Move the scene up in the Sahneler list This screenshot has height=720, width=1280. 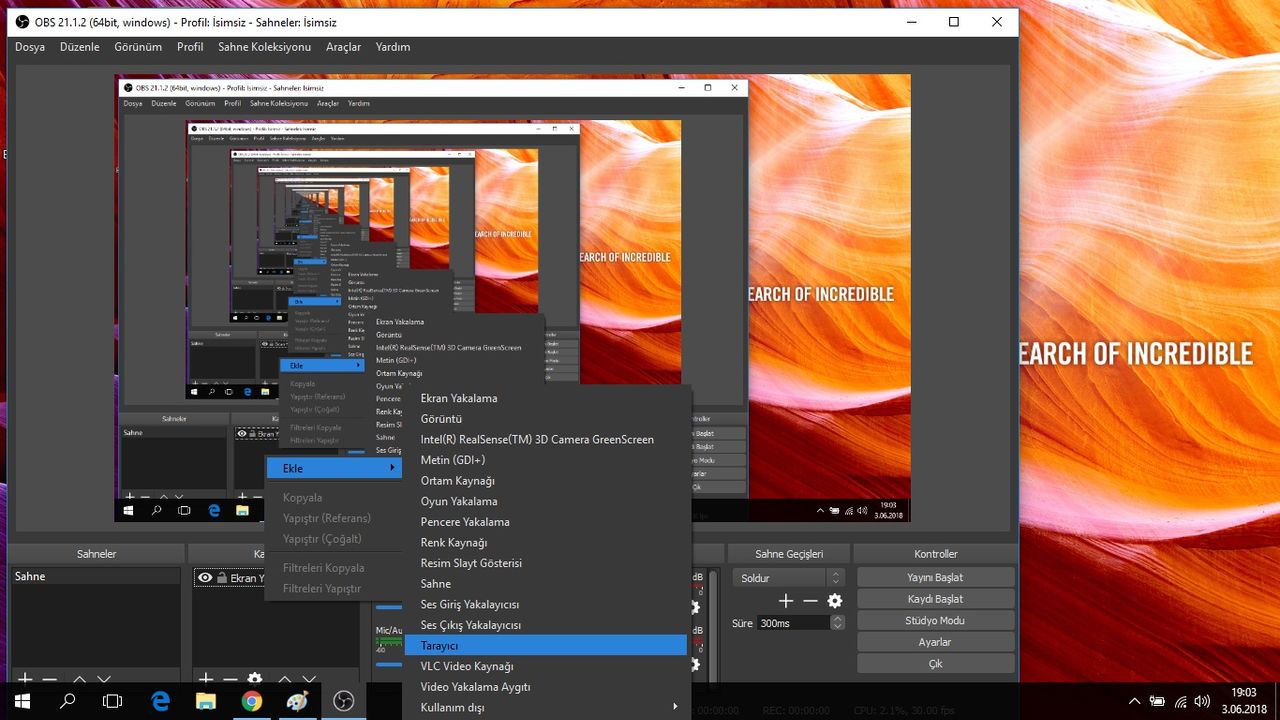pos(79,679)
